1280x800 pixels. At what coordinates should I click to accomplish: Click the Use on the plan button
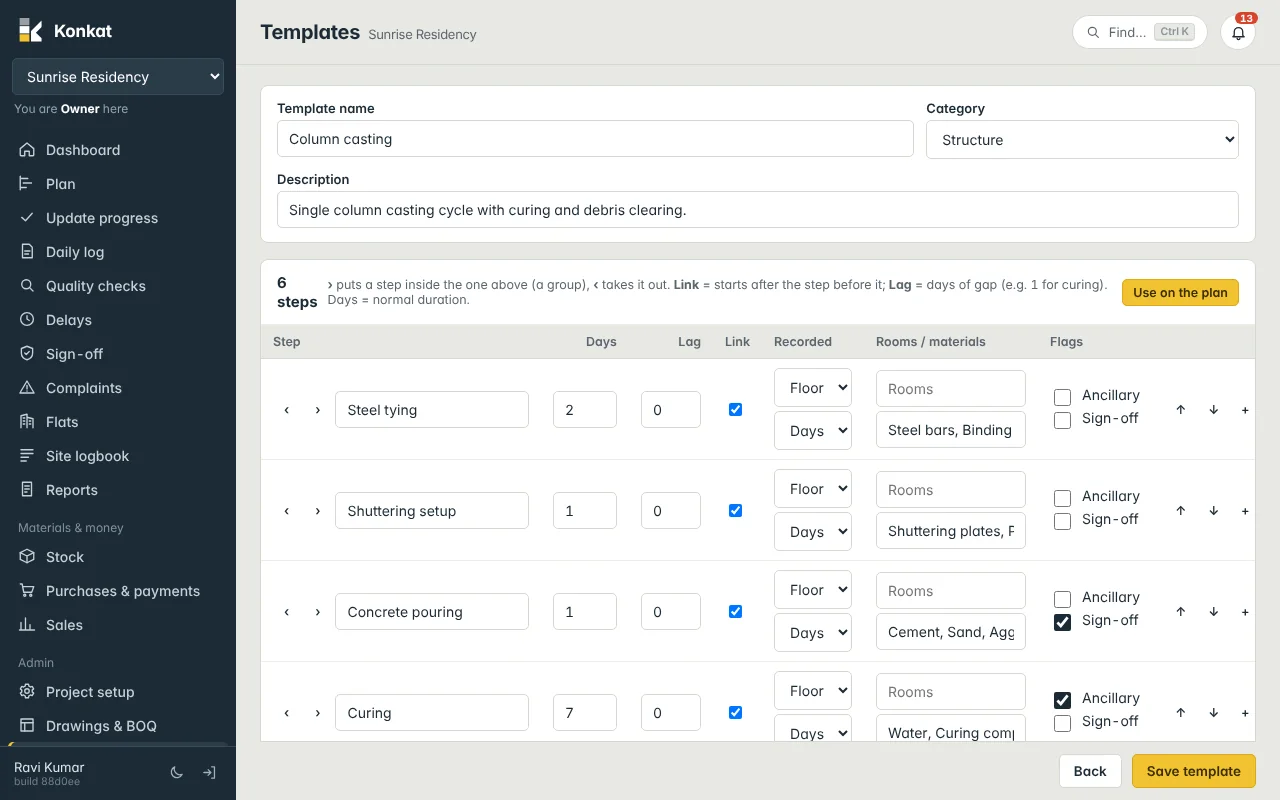click(x=1180, y=293)
